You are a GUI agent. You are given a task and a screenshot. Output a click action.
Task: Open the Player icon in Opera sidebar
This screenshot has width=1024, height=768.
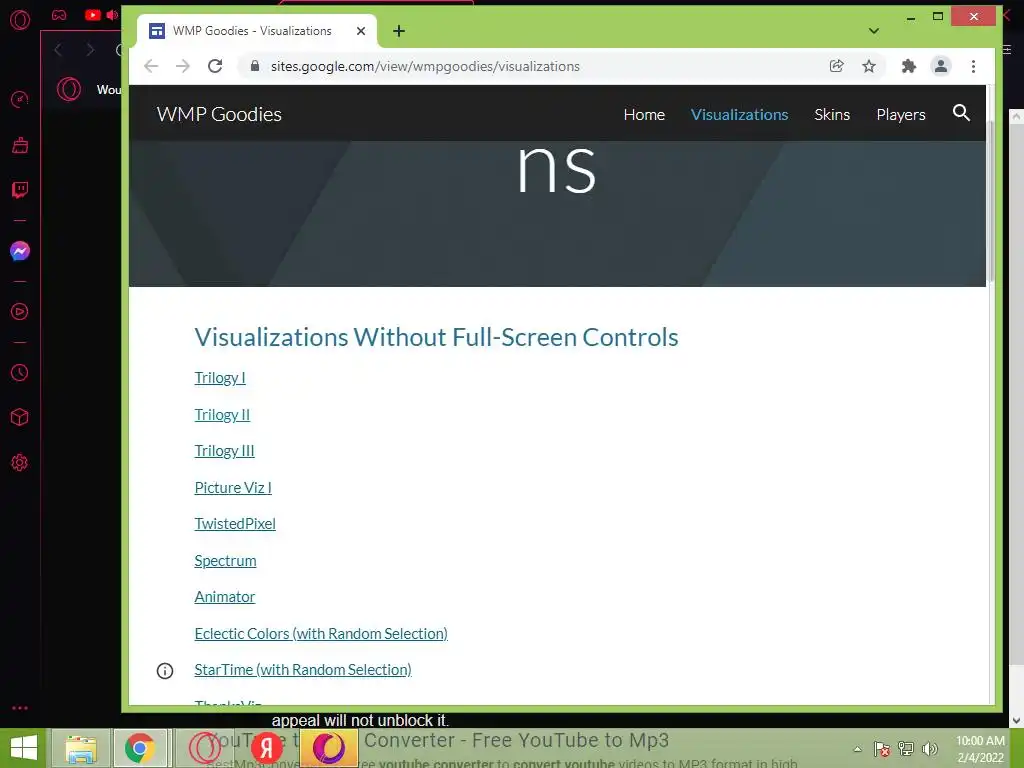pos(20,312)
